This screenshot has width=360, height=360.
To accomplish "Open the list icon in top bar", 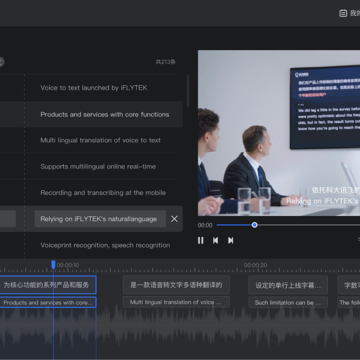I will click(x=343, y=13).
